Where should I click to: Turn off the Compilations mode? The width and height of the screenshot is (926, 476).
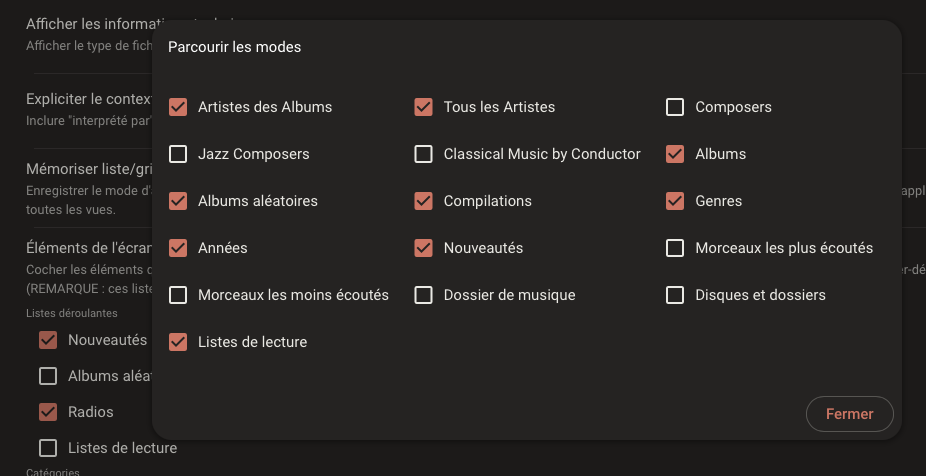point(424,201)
